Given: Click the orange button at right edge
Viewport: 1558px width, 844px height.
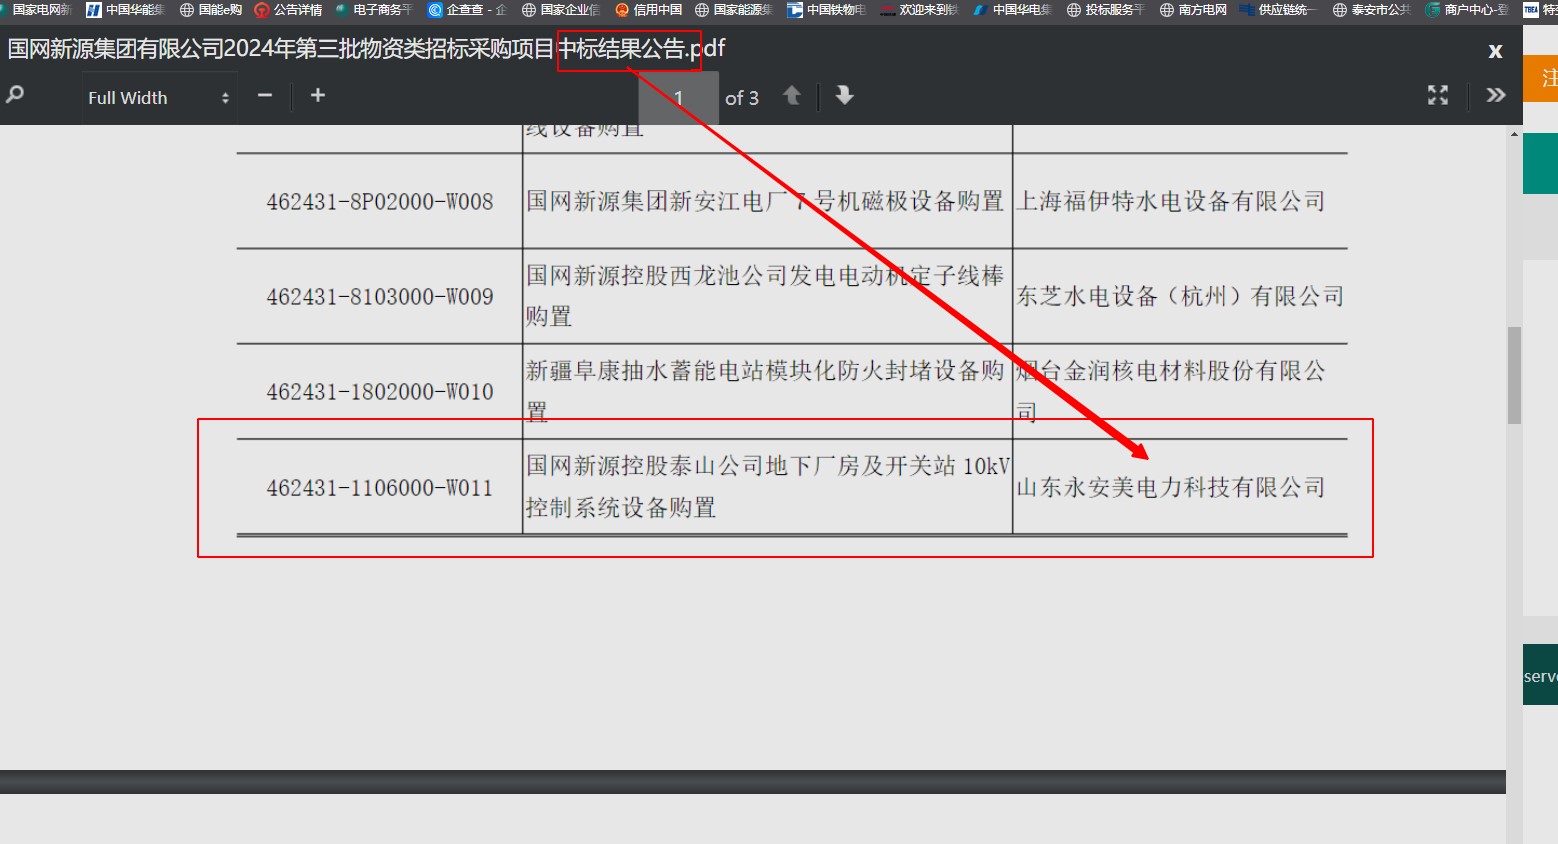Looking at the screenshot, I should point(1541,78).
